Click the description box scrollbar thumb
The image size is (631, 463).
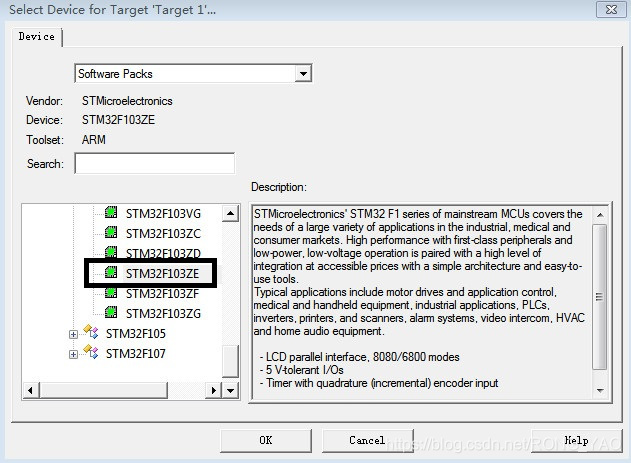click(x=600, y=296)
